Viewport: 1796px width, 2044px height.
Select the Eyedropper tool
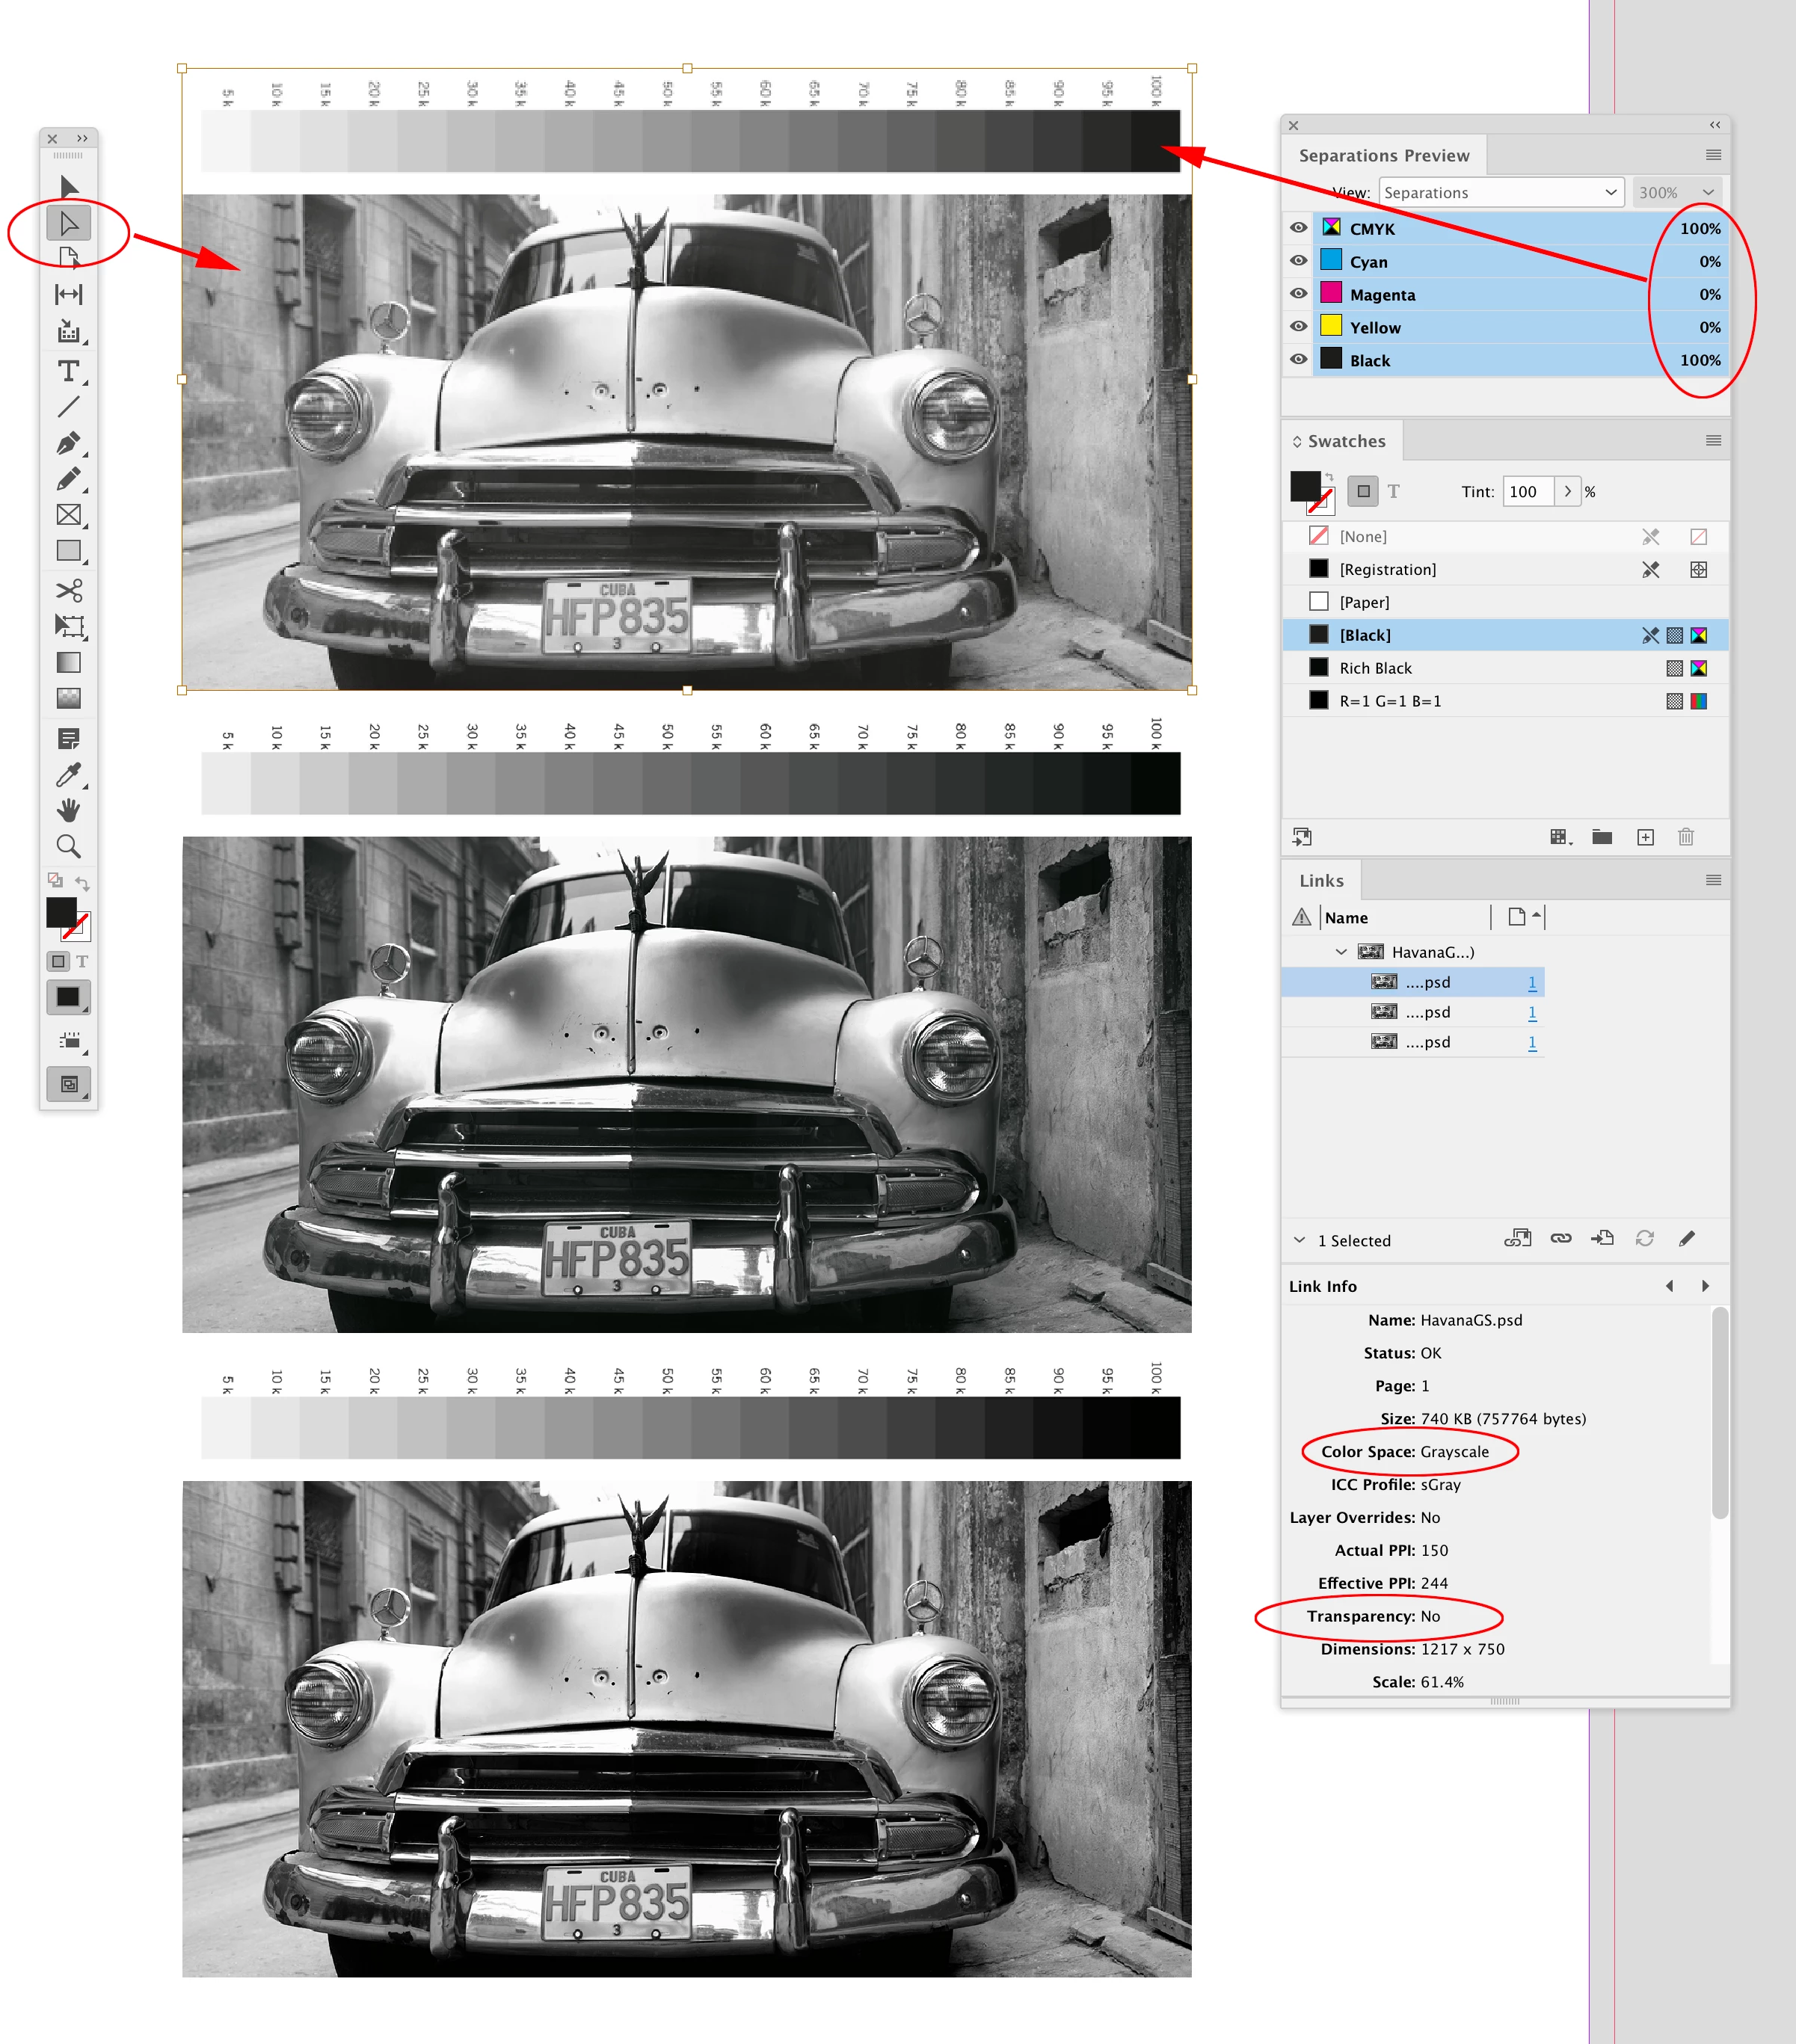(x=68, y=775)
